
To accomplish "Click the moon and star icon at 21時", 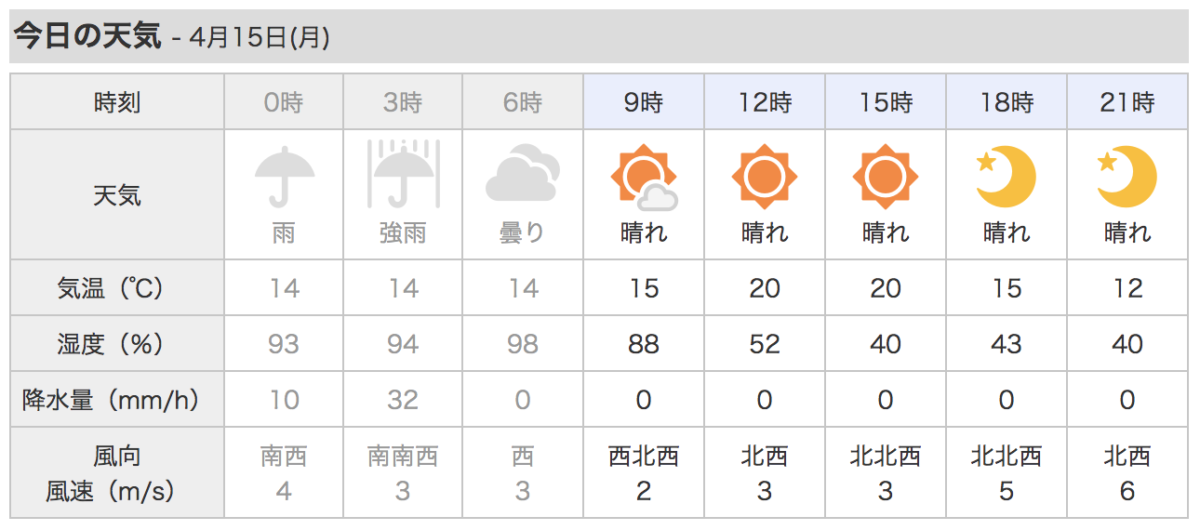I will [x=1127, y=176].
